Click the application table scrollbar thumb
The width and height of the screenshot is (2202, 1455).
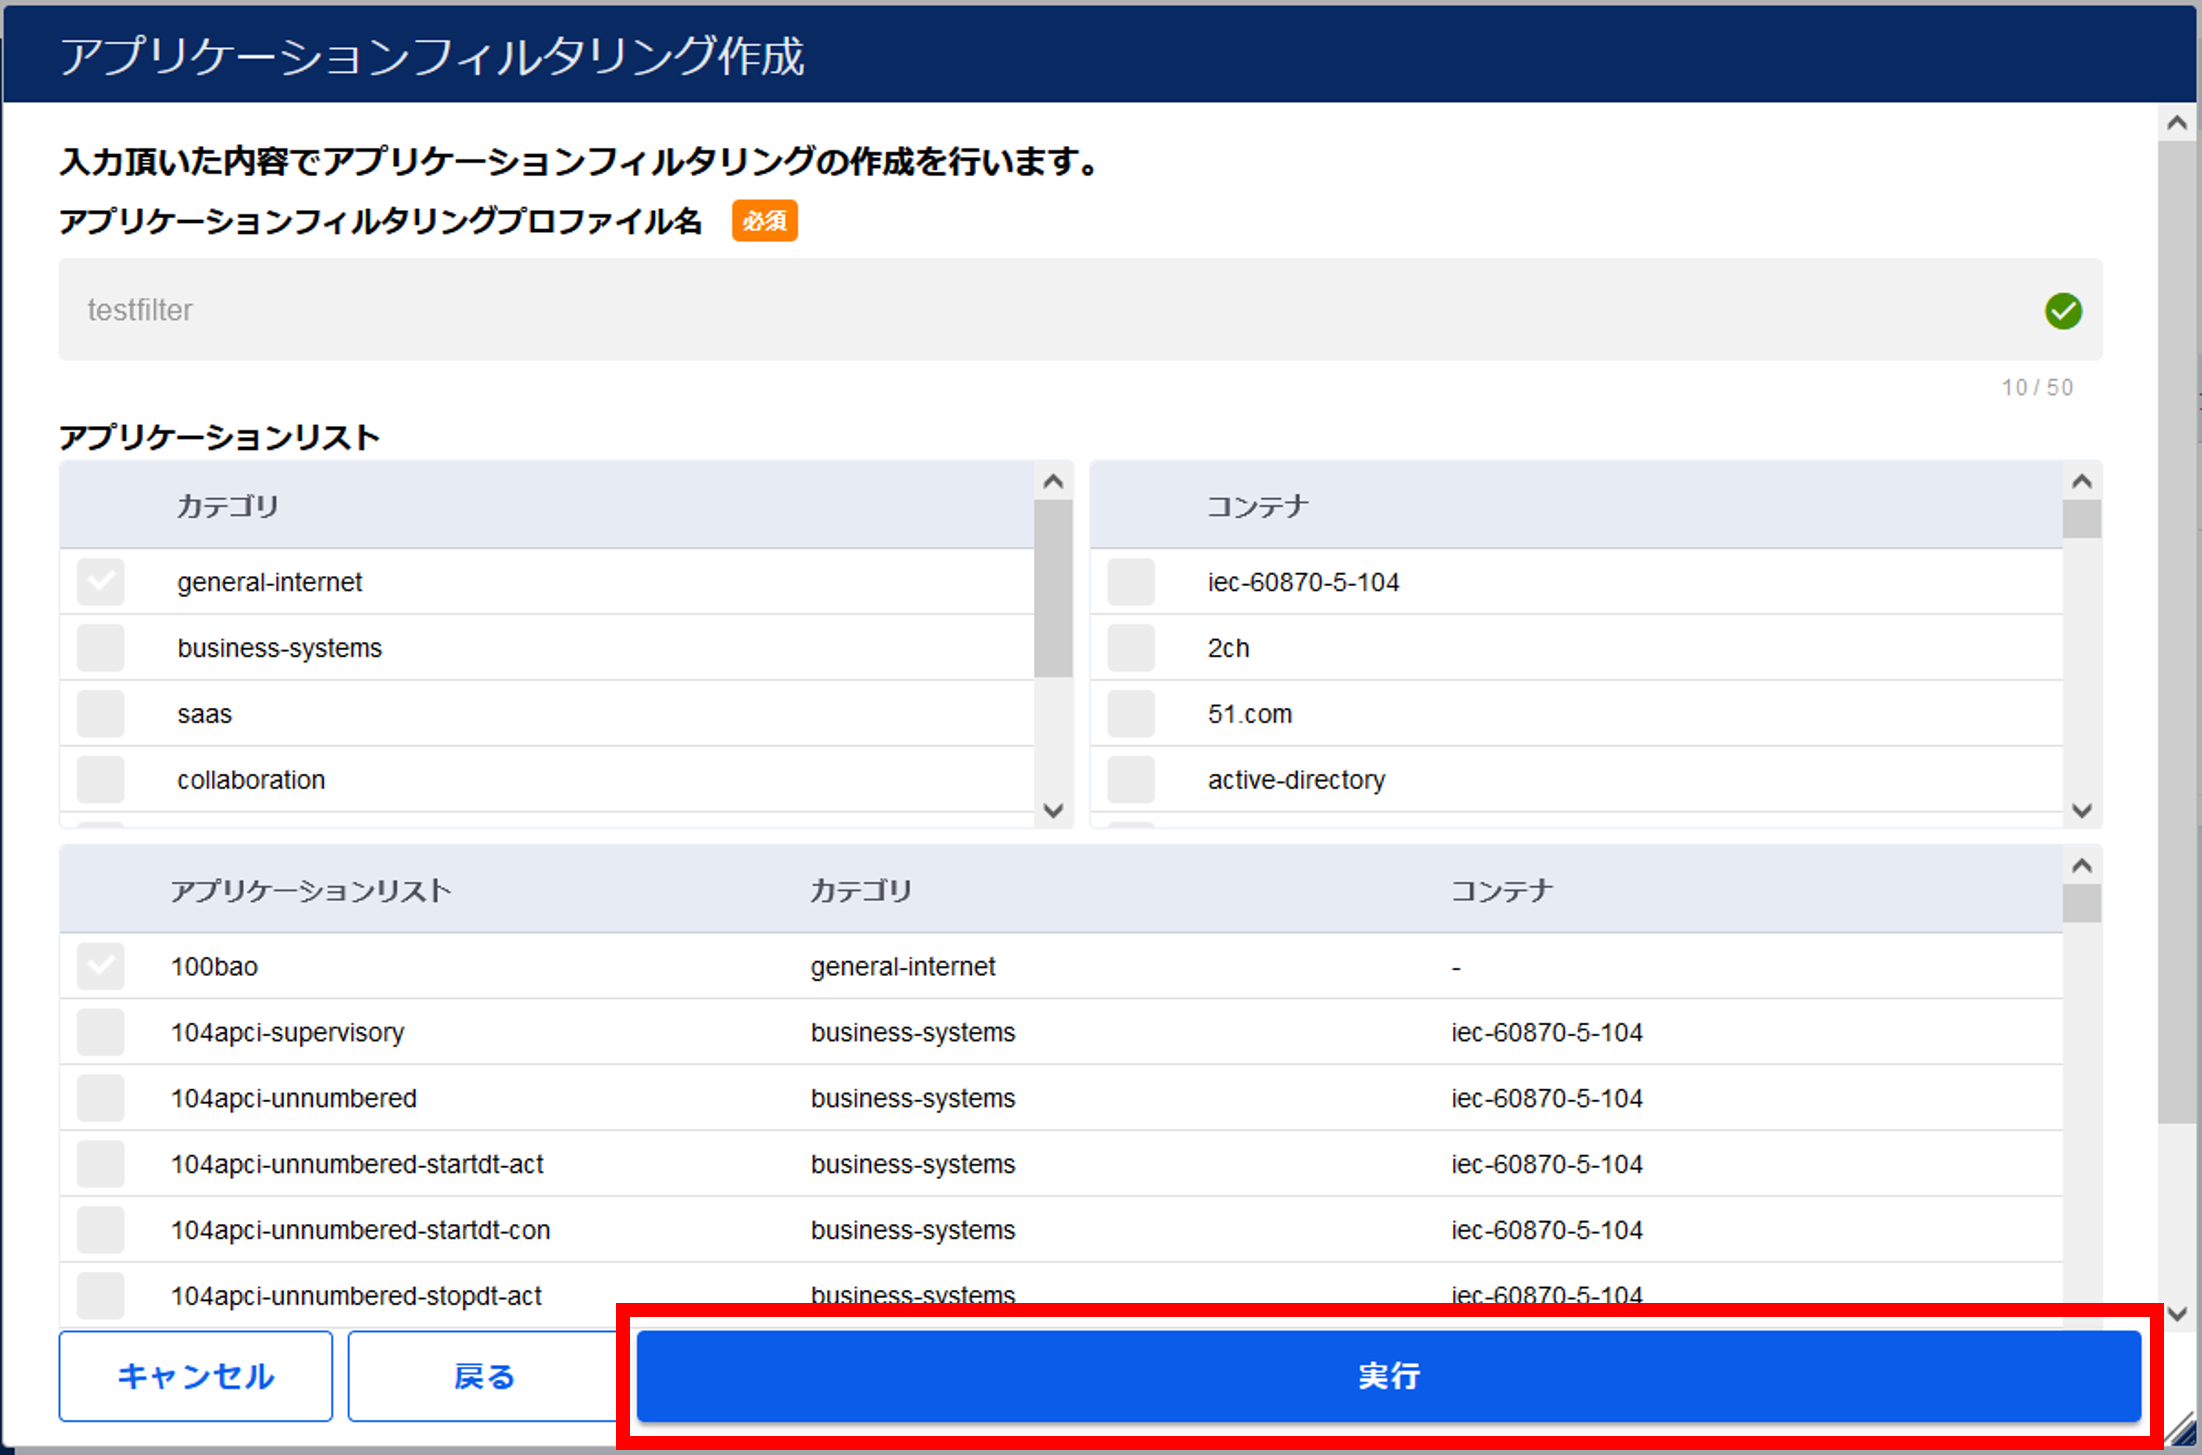[2082, 903]
